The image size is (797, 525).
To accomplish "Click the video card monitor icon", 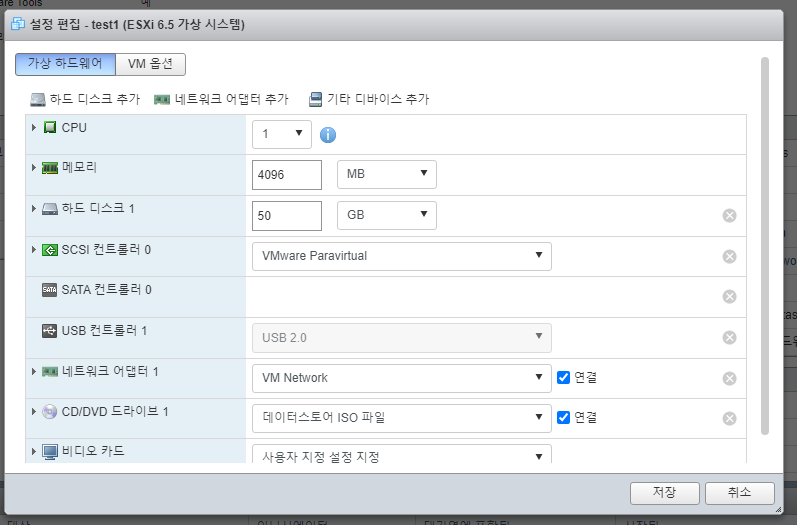I will coord(50,452).
